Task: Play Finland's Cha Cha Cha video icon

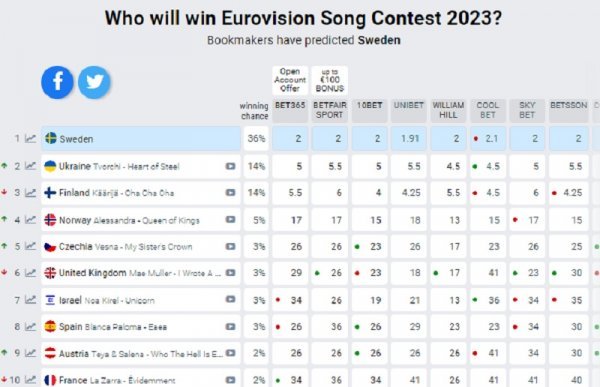Action: pos(230,193)
